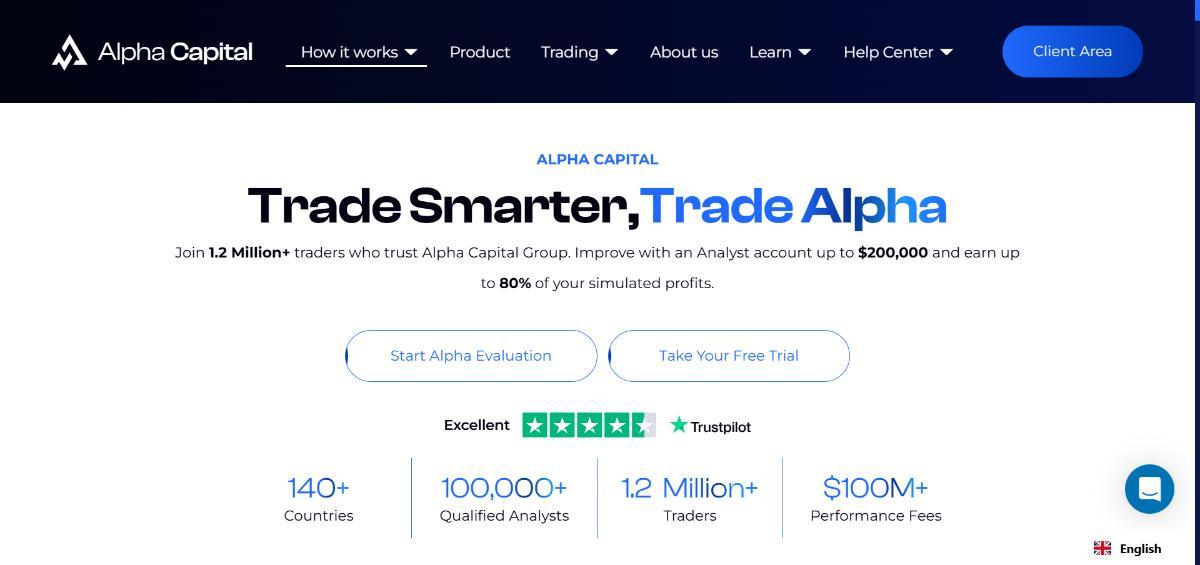Expand the Learn dropdown arrow
Image resolution: width=1200 pixels, height=565 pixels.
pyautogui.click(x=805, y=52)
